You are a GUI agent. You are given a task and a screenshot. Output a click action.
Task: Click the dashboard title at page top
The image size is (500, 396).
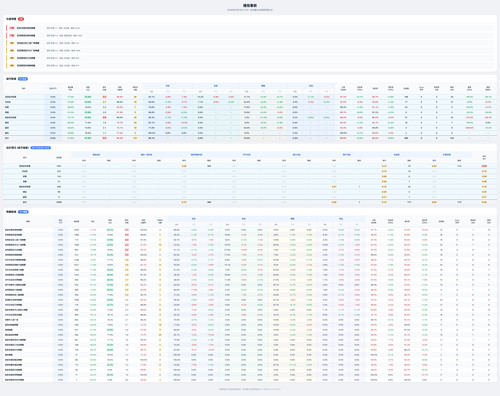tap(250, 5)
